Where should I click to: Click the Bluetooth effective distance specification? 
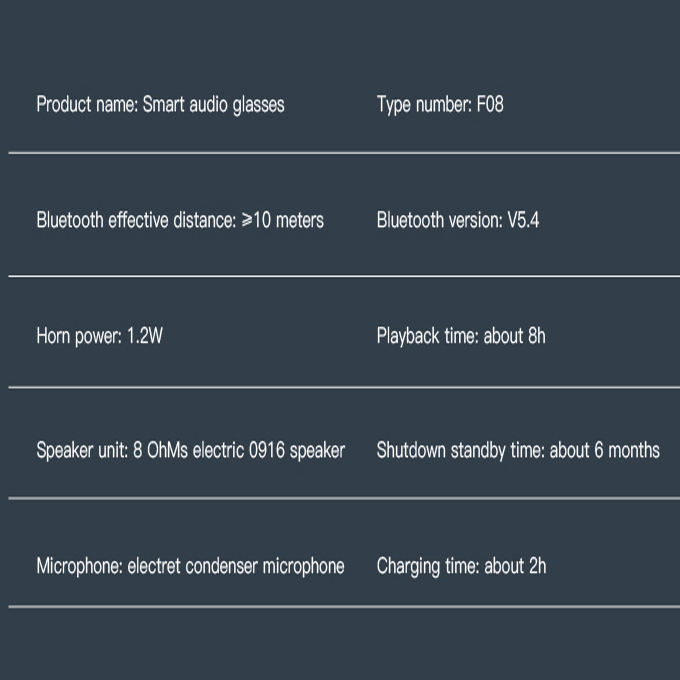click(x=180, y=220)
